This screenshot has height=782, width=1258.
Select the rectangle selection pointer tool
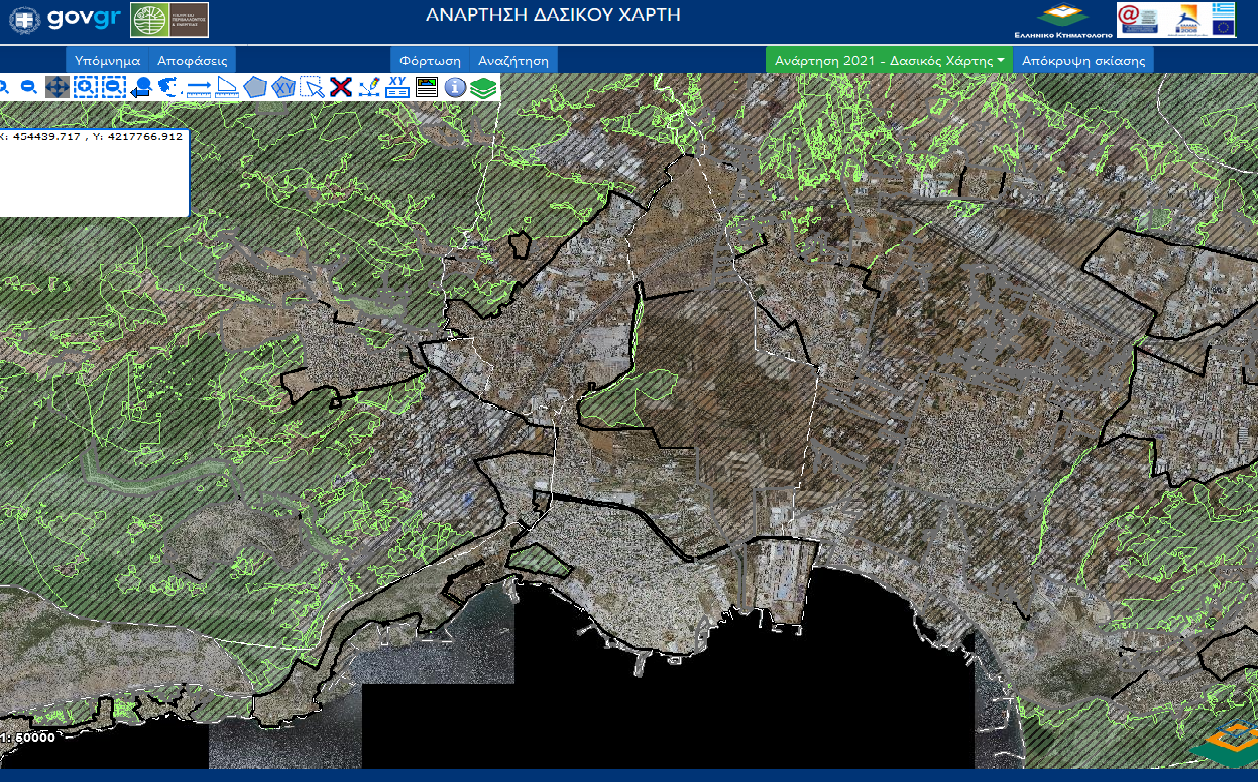pyautogui.click(x=313, y=87)
